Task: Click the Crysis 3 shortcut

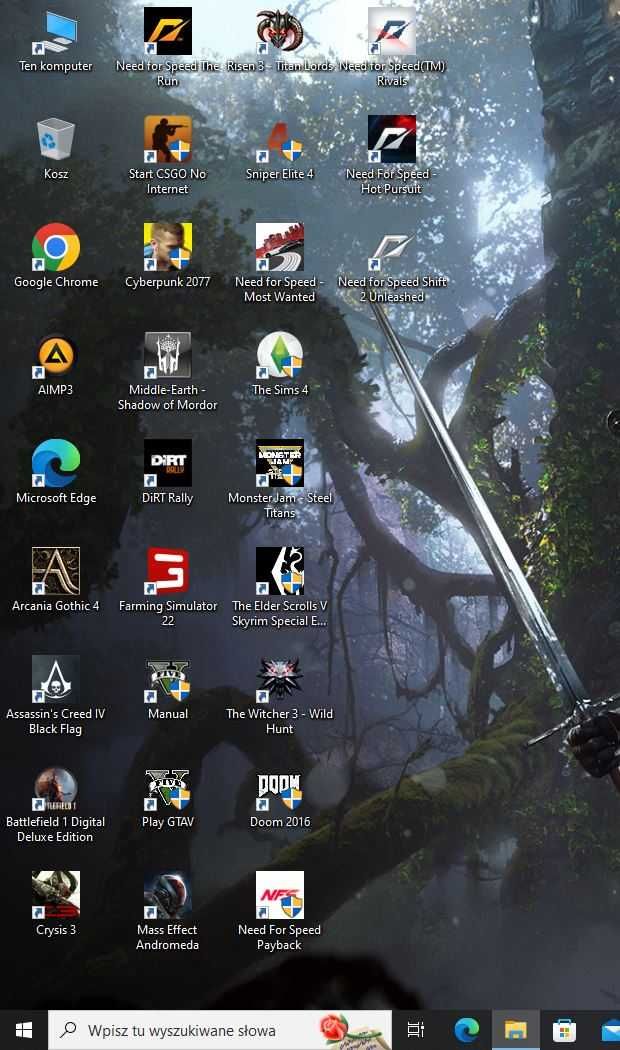Action: tap(56, 895)
